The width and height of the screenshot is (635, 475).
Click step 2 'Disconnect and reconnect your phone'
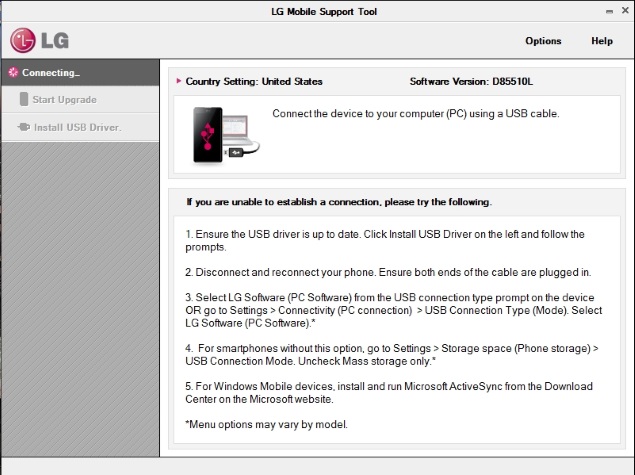tap(388, 272)
